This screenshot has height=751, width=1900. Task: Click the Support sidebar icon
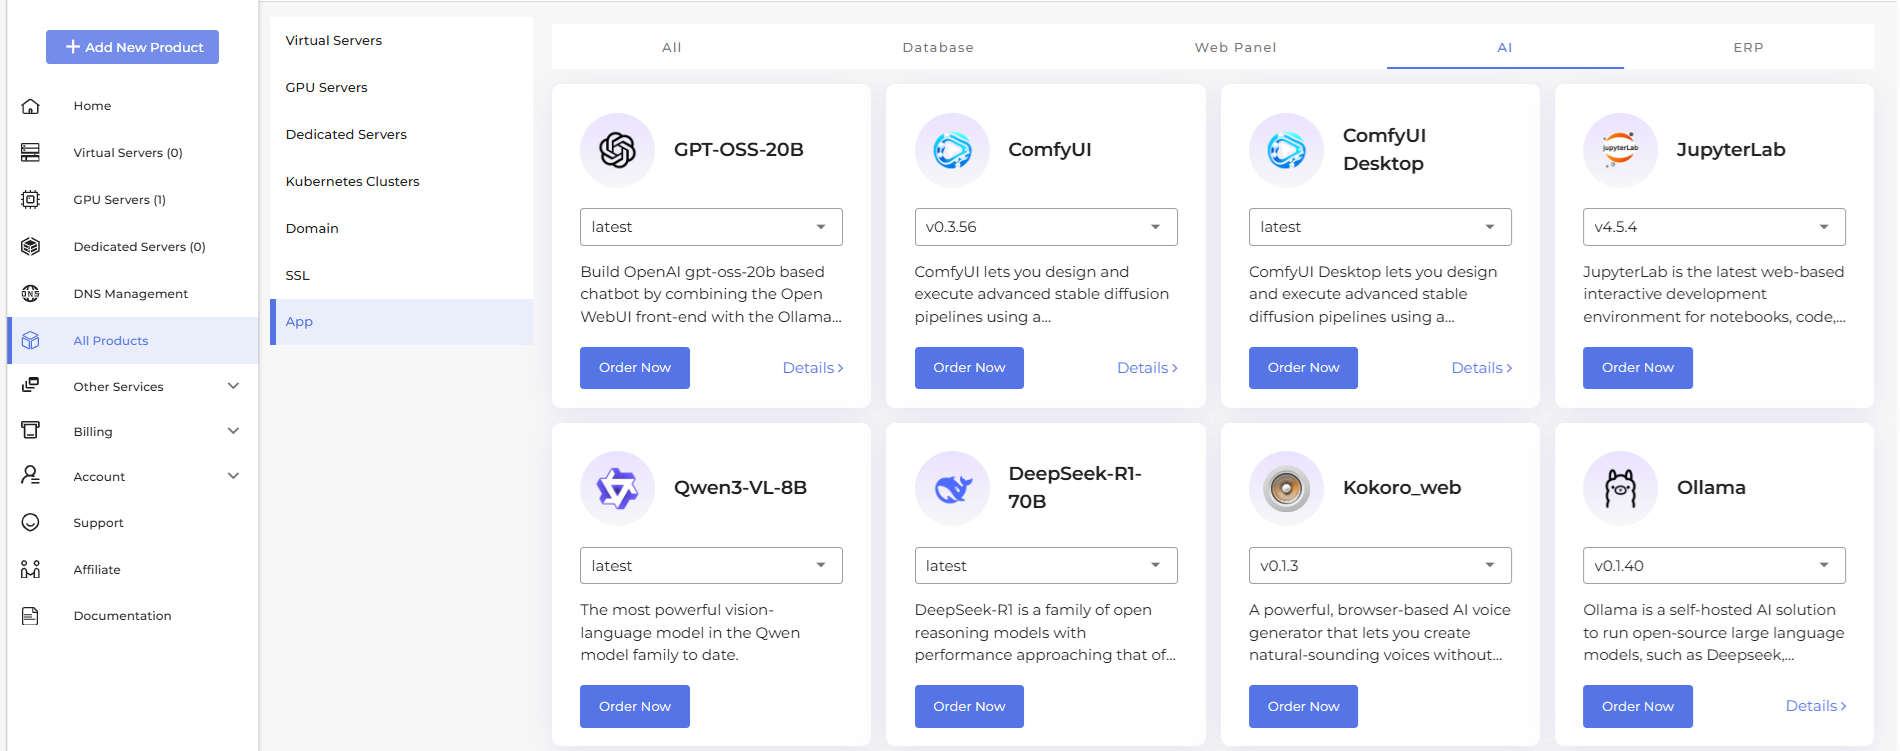coord(31,522)
